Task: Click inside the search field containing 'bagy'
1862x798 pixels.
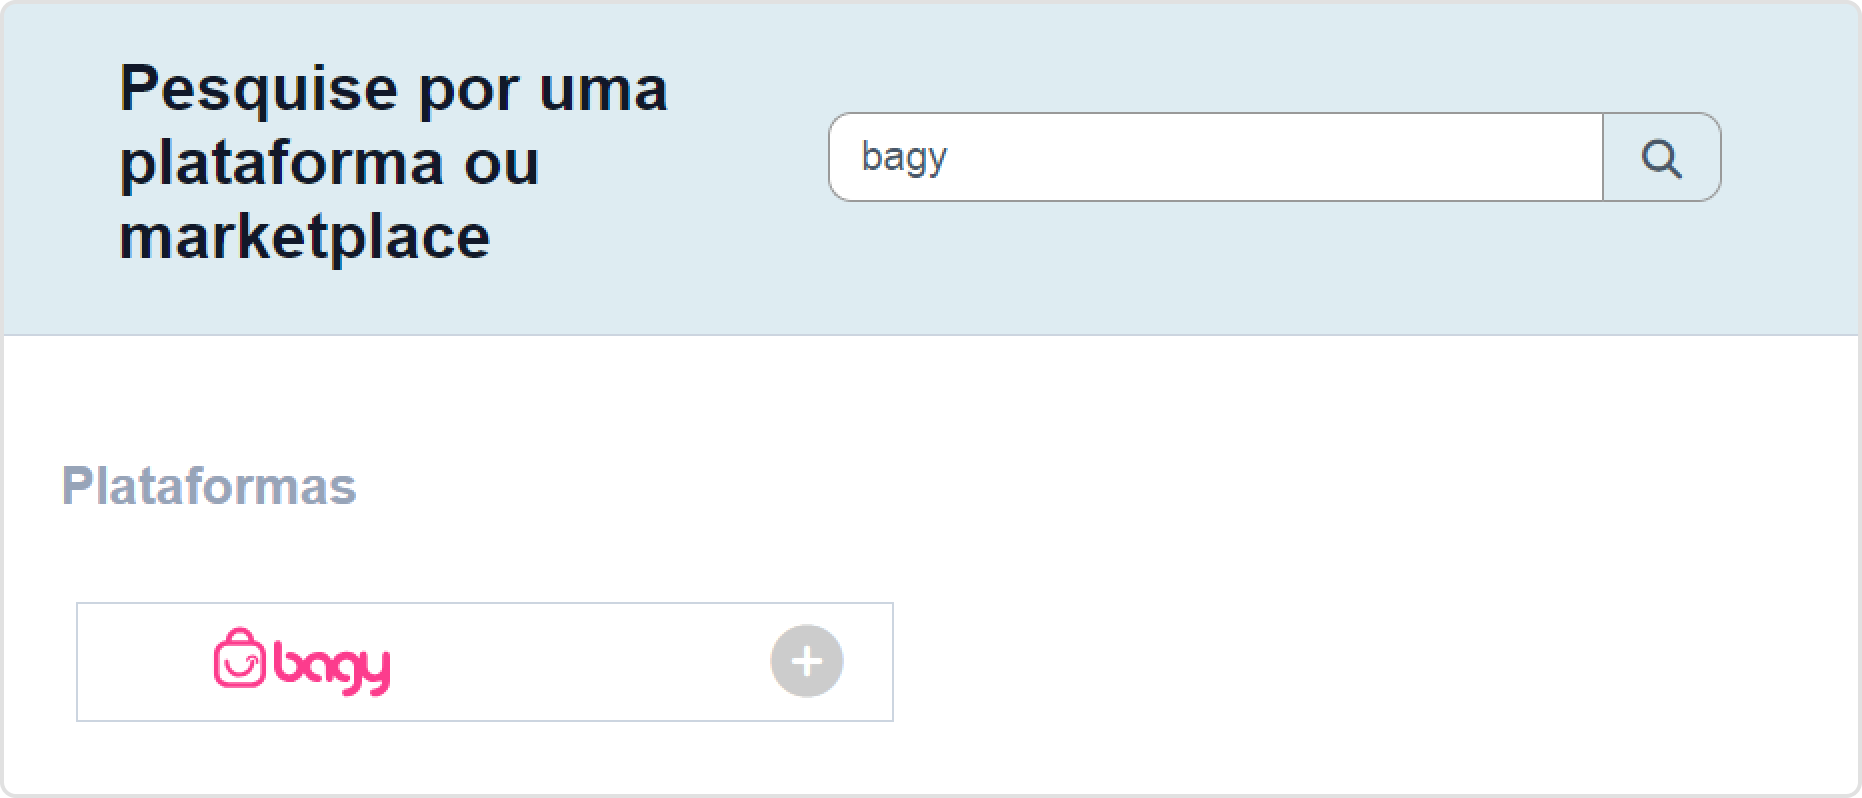Action: [1200, 157]
